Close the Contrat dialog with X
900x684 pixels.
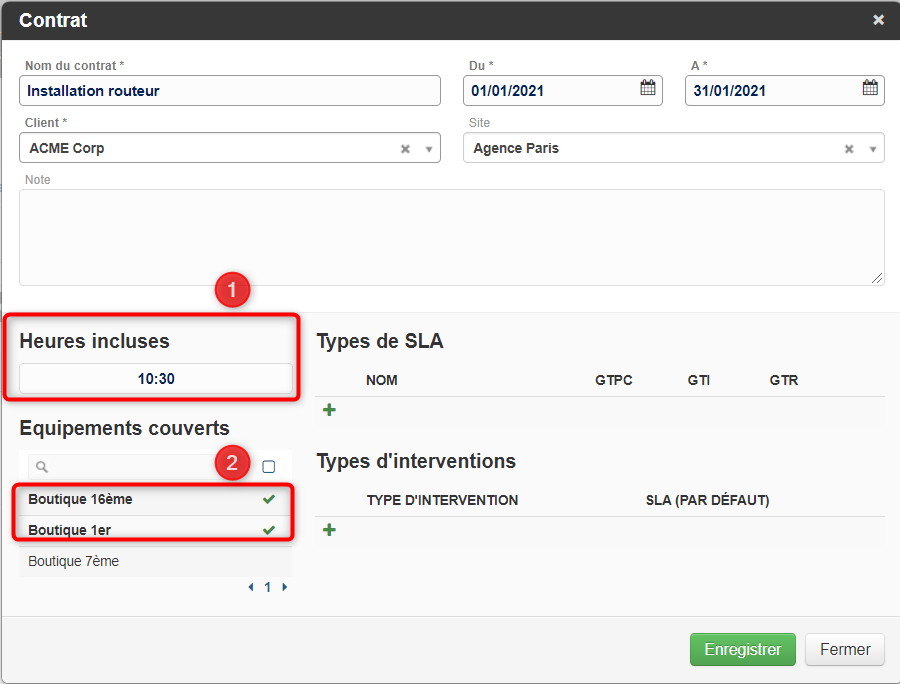tap(878, 20)
